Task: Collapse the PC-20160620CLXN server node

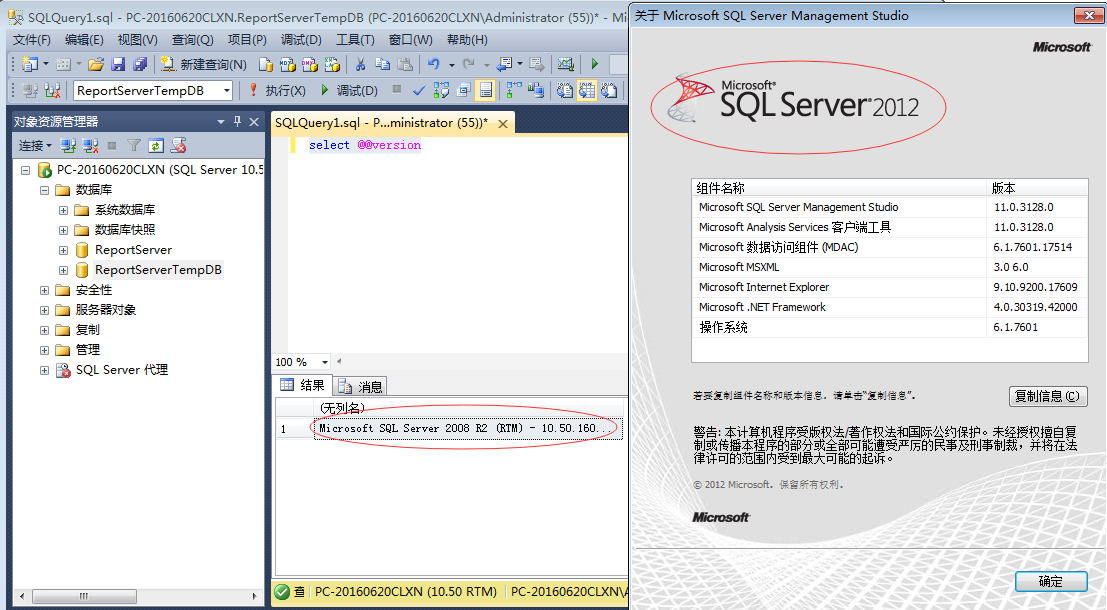Action: coord(25,170)
